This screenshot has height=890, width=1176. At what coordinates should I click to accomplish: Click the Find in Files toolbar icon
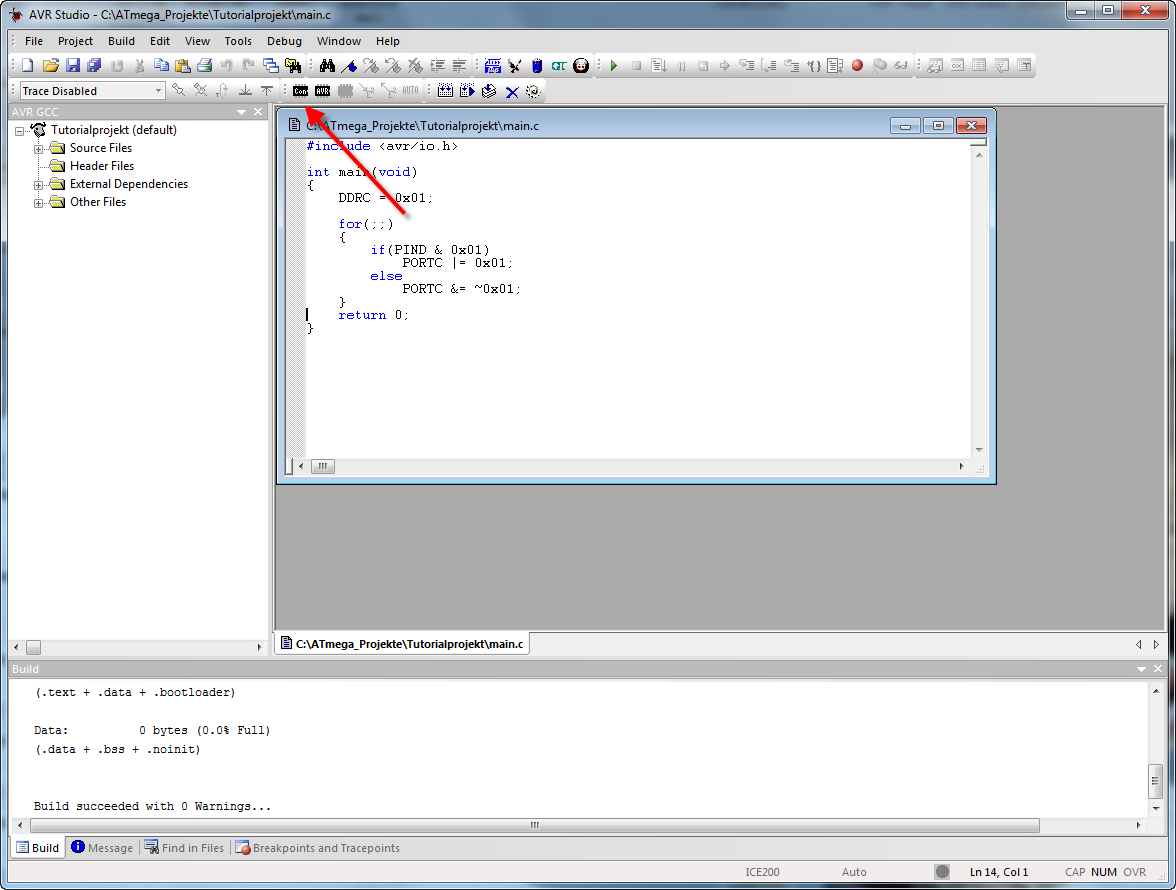coord(292,66)
